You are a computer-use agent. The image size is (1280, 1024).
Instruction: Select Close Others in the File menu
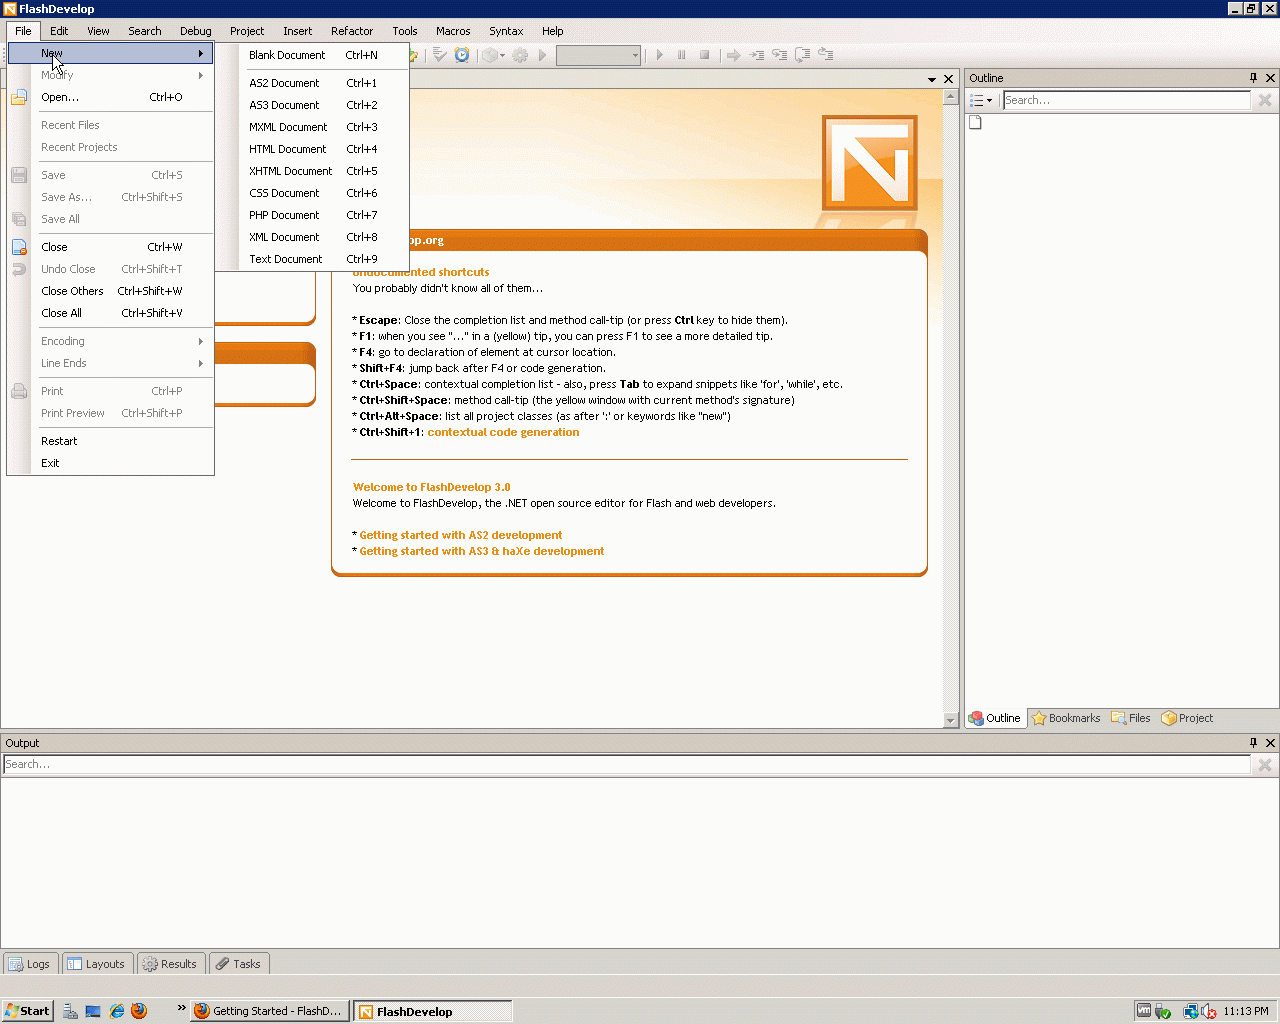[110, 291]
